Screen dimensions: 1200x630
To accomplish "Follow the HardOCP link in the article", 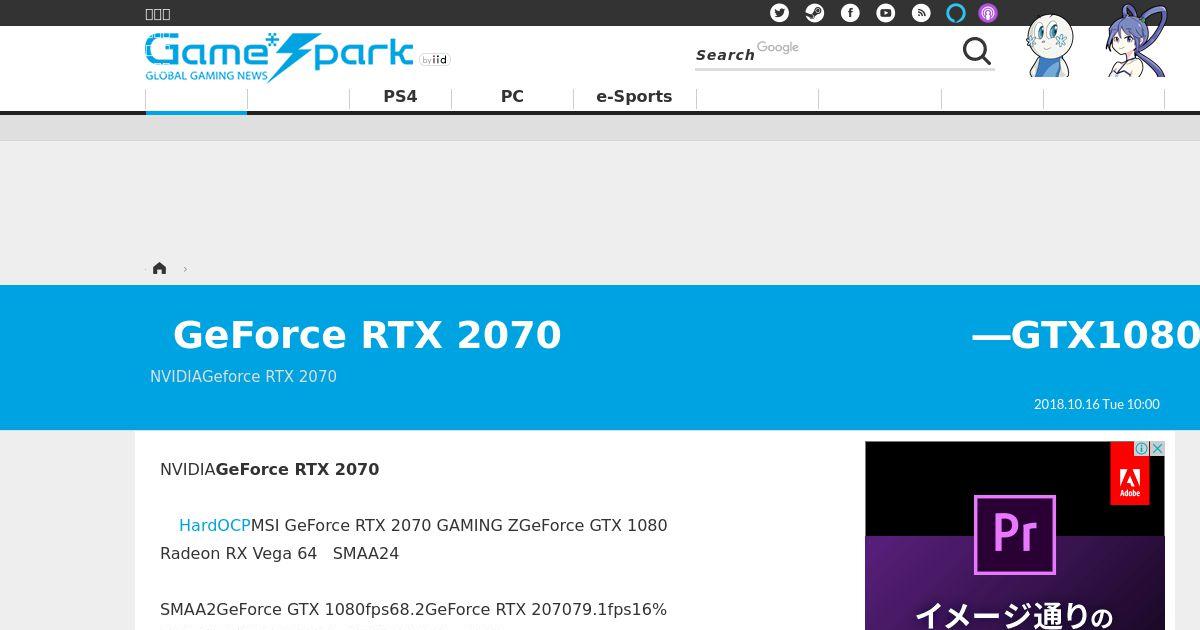I will (214, 525).
